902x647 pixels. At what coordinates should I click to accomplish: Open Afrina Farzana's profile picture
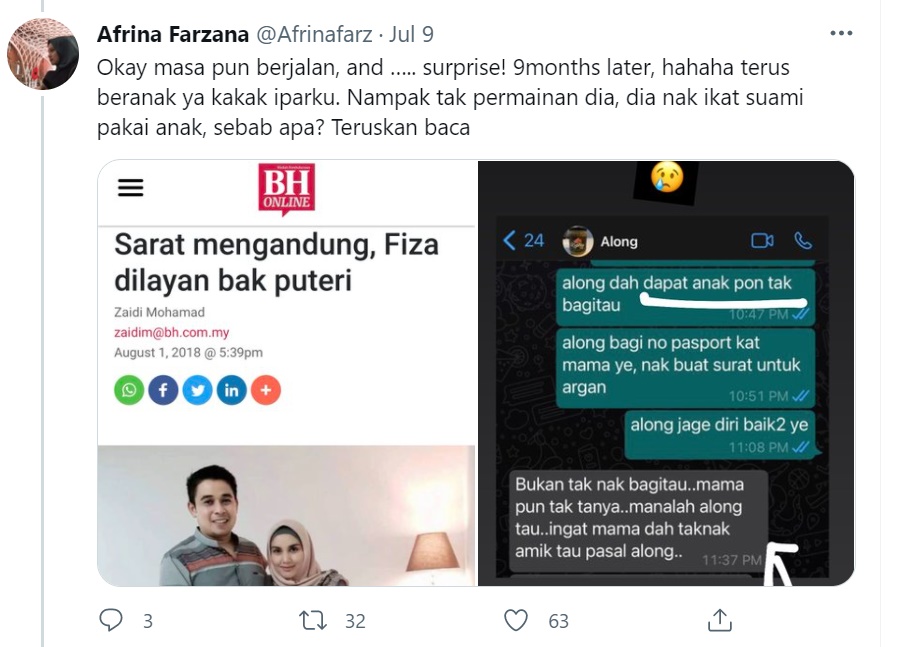(x=43, y=54)
